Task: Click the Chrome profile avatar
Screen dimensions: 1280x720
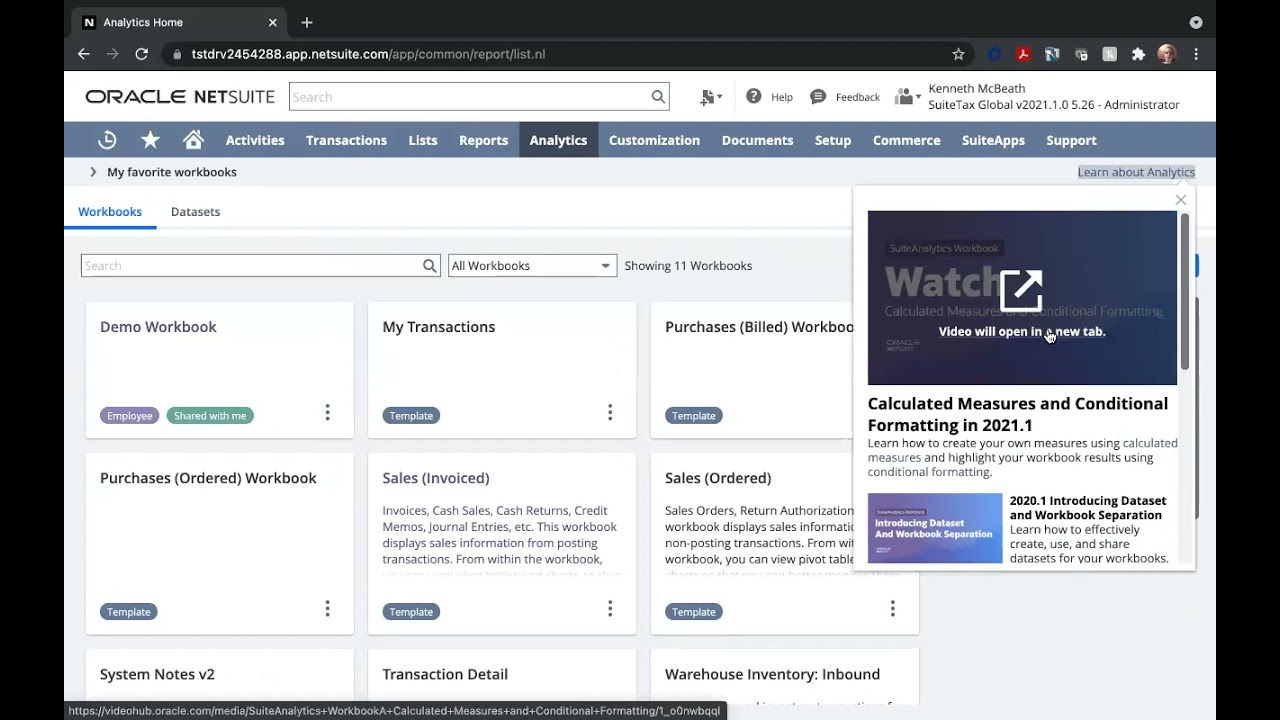Action: (1167, 54)
